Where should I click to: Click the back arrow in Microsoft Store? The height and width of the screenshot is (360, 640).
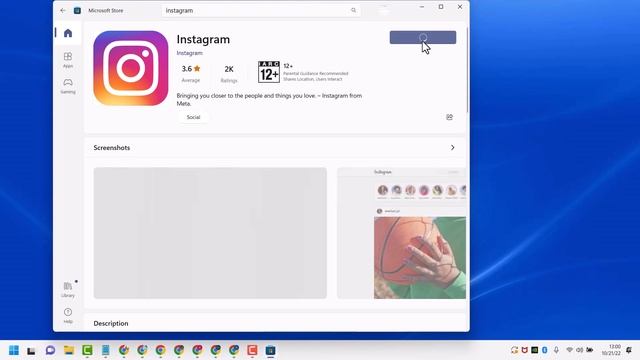[x=63, y=10]
